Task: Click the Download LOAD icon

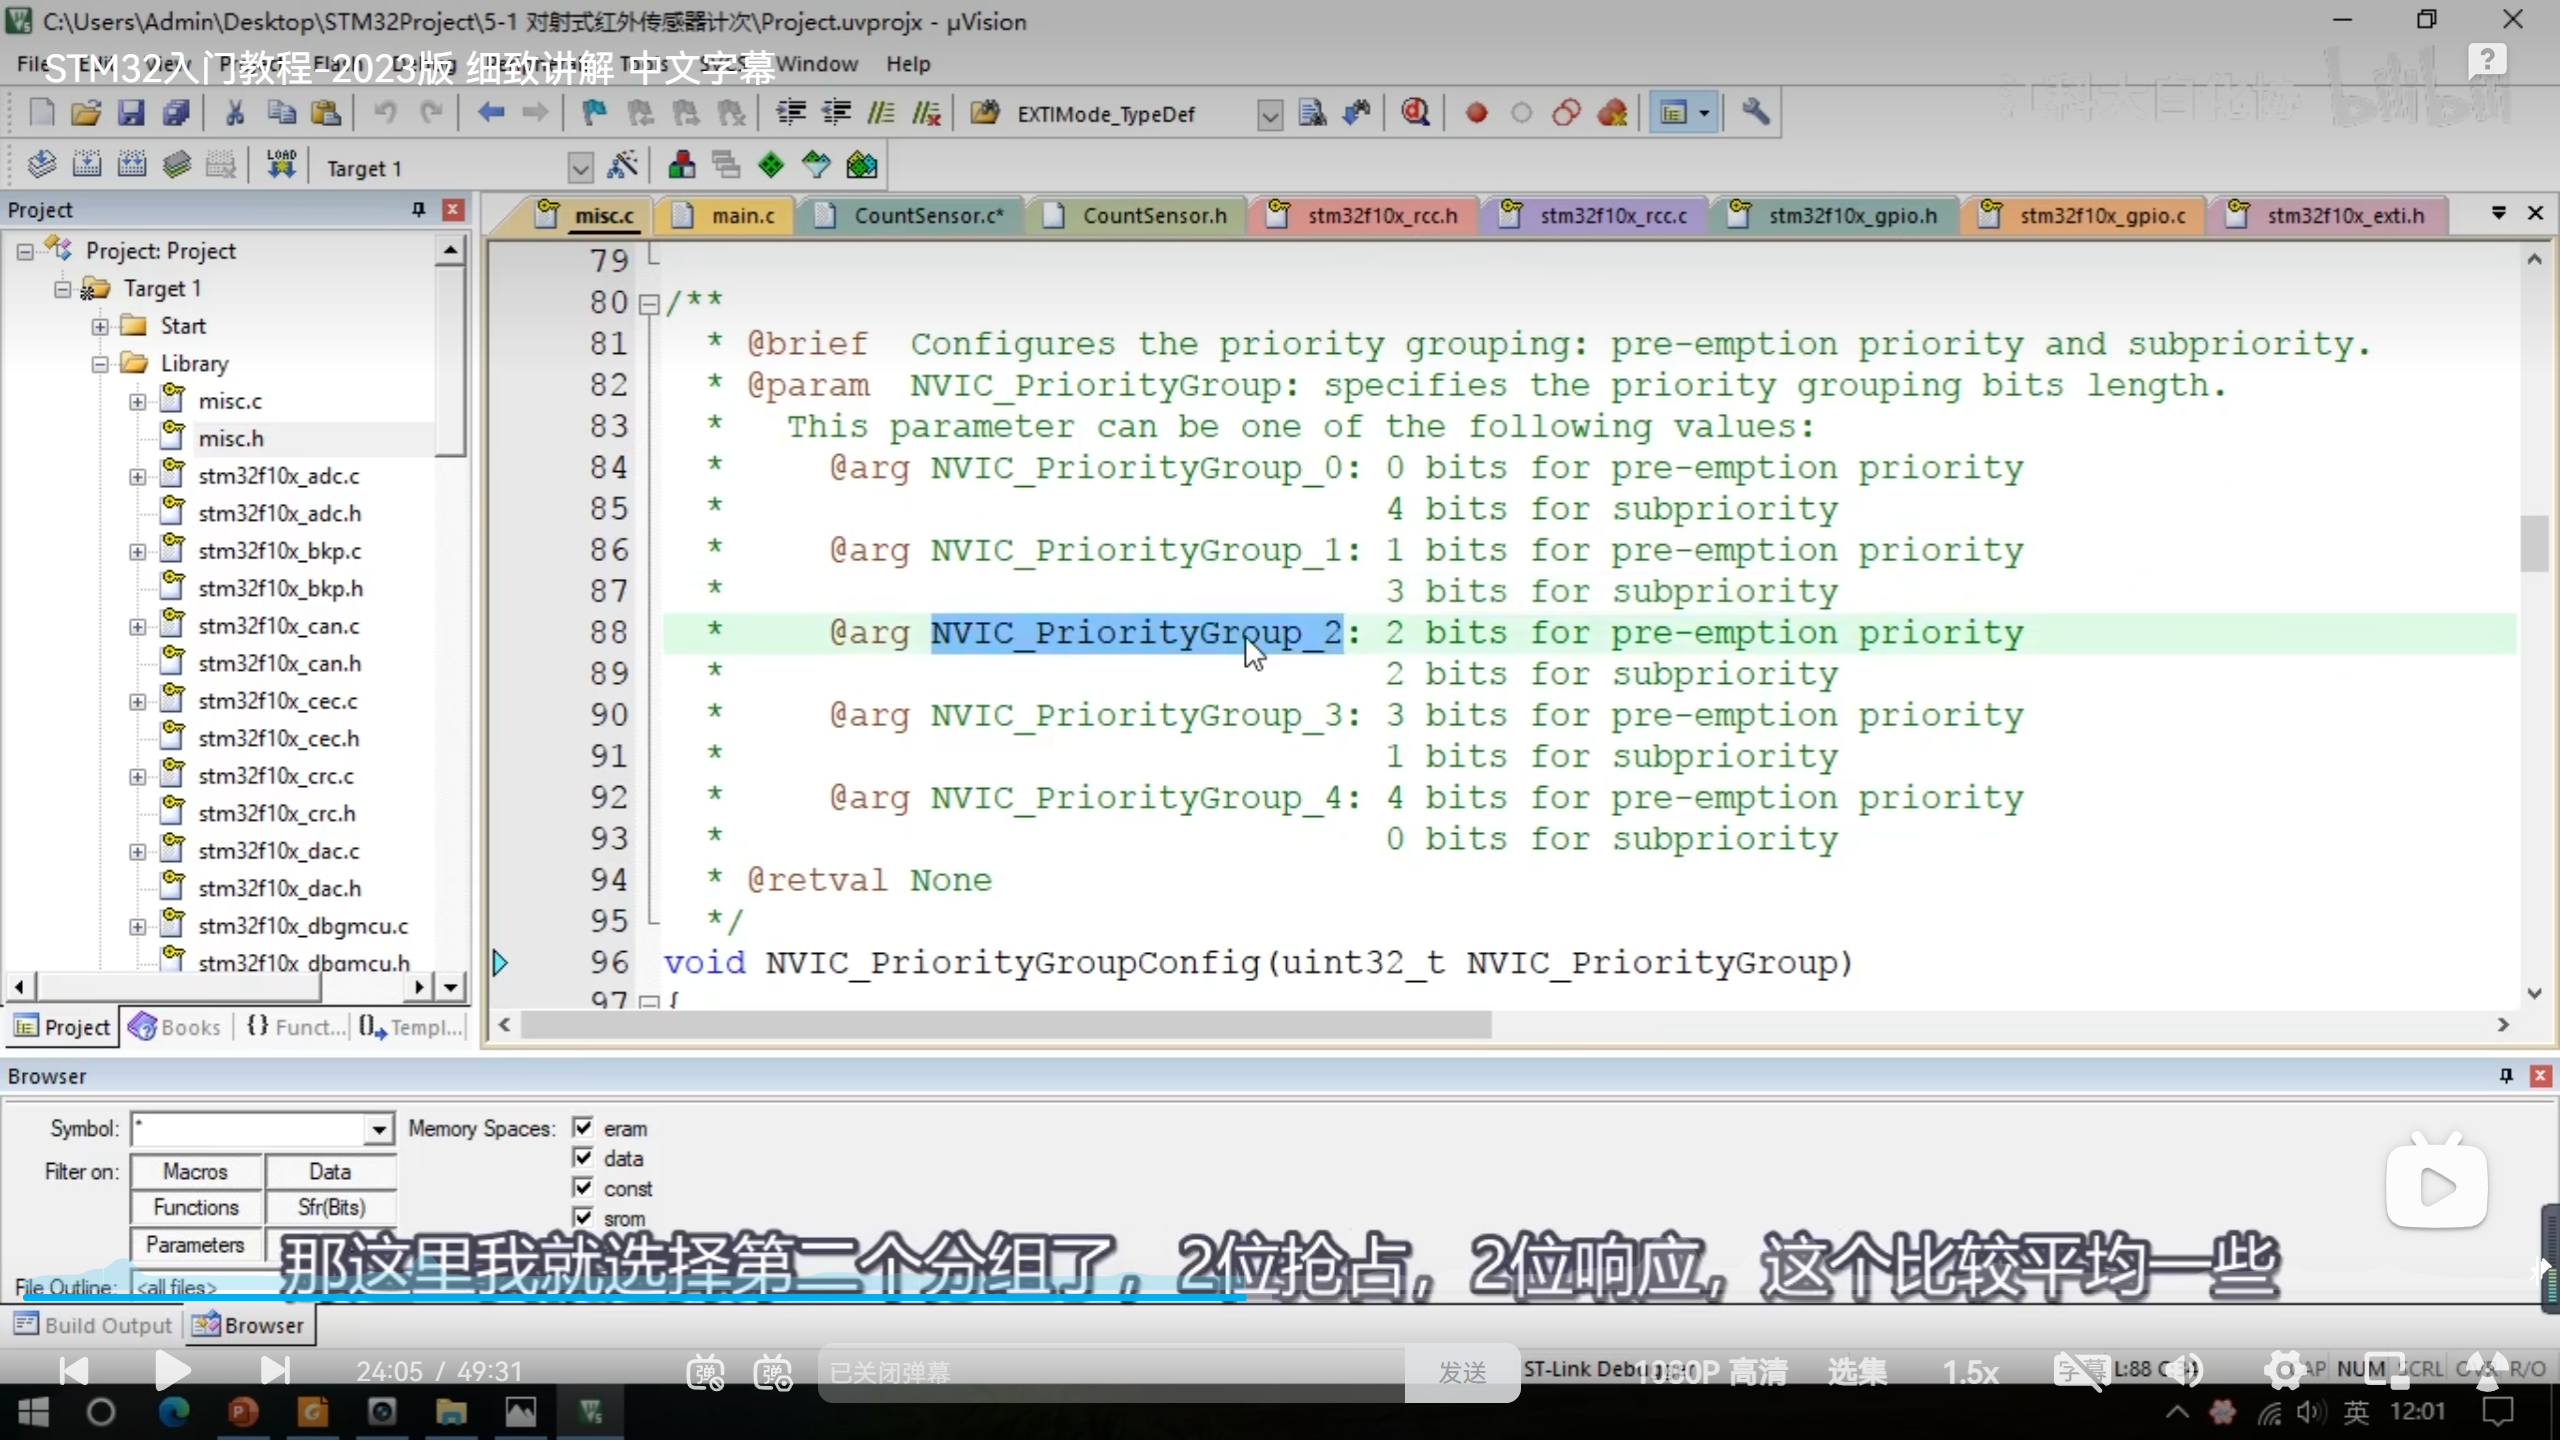Action: click(x=281, y=165)
